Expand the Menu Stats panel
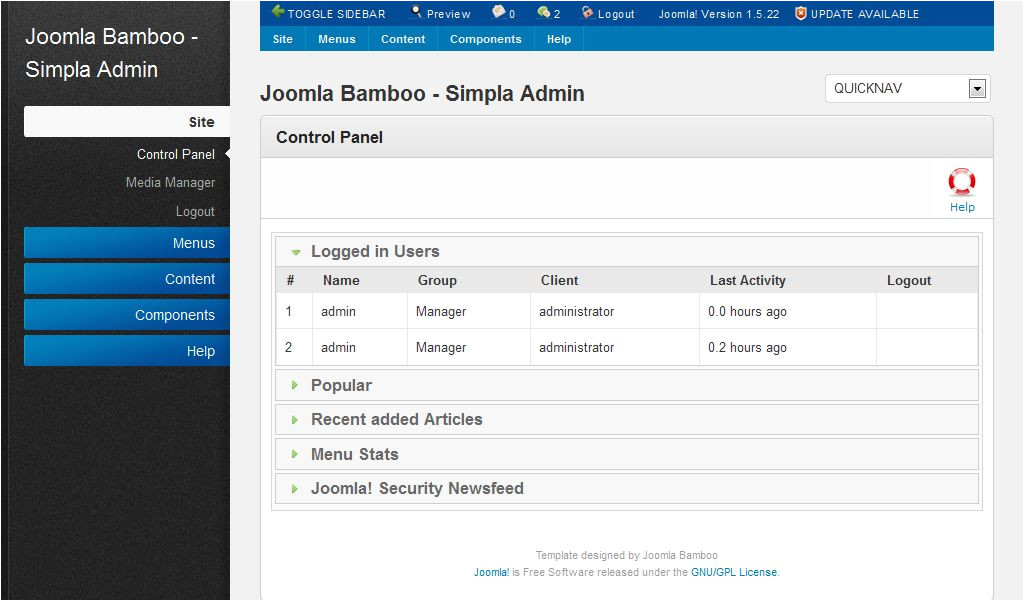 coord(627,454)
